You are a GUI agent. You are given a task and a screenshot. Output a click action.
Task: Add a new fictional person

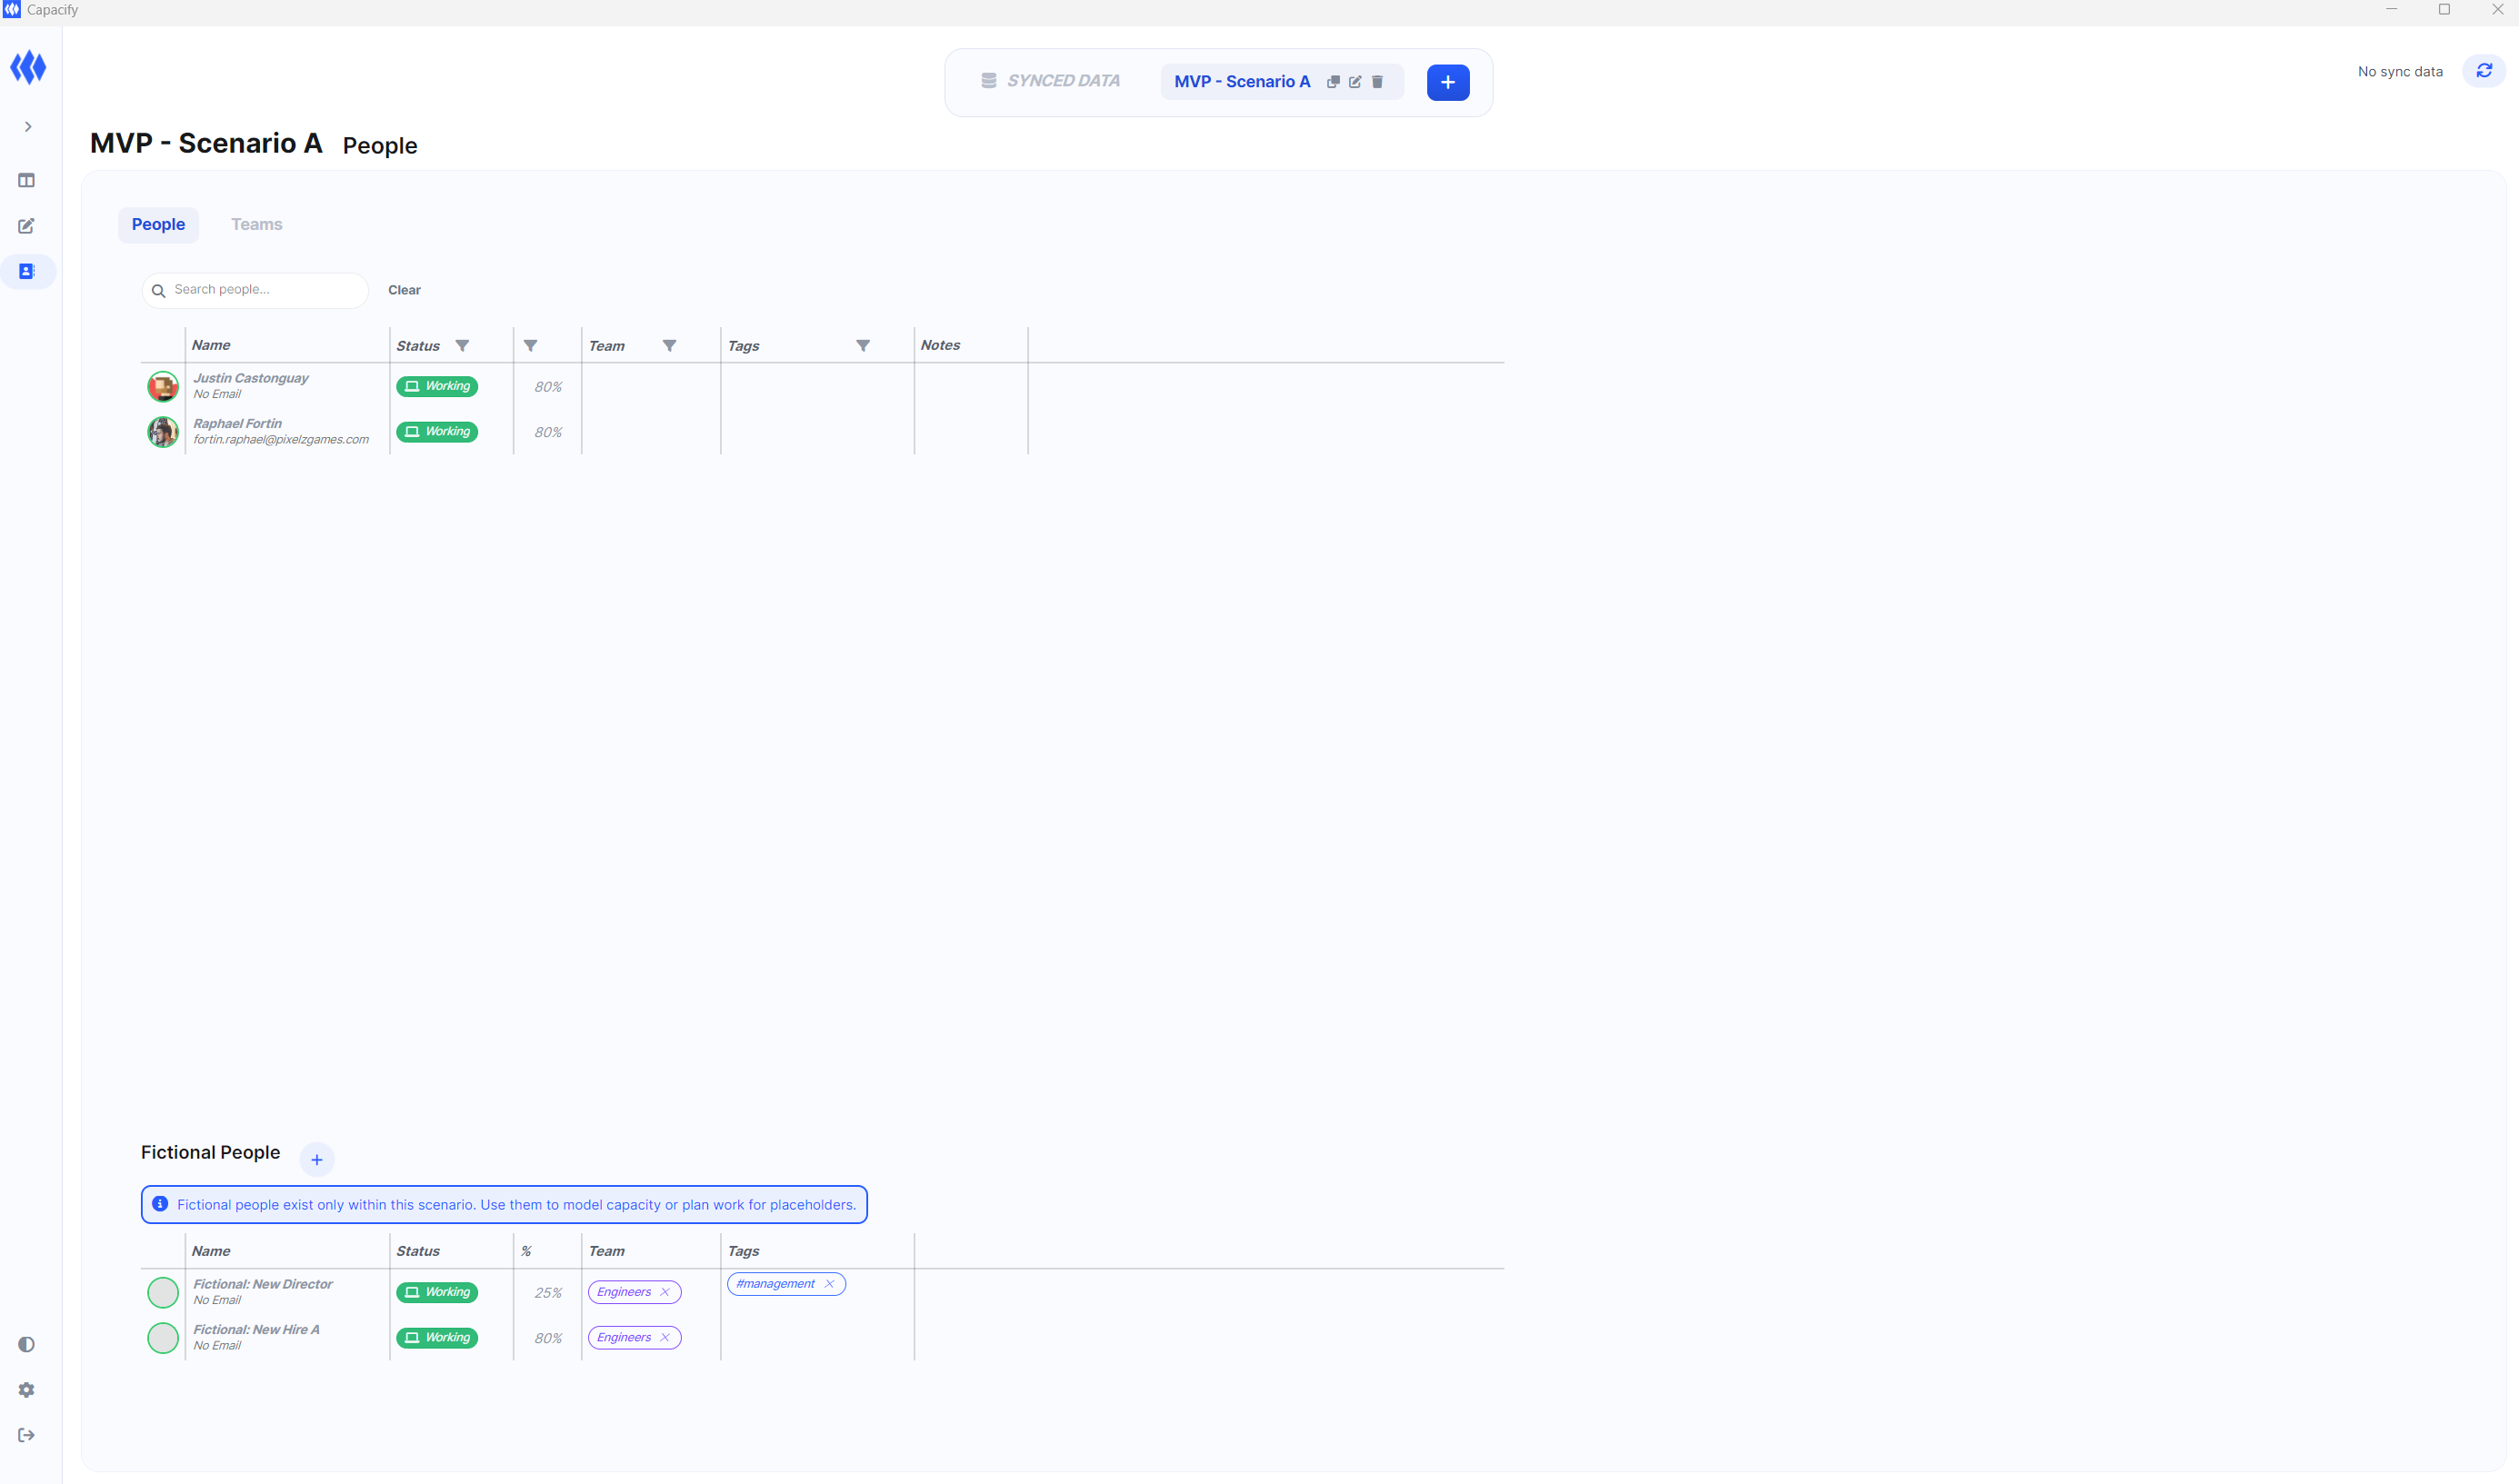coord(316,1160)
